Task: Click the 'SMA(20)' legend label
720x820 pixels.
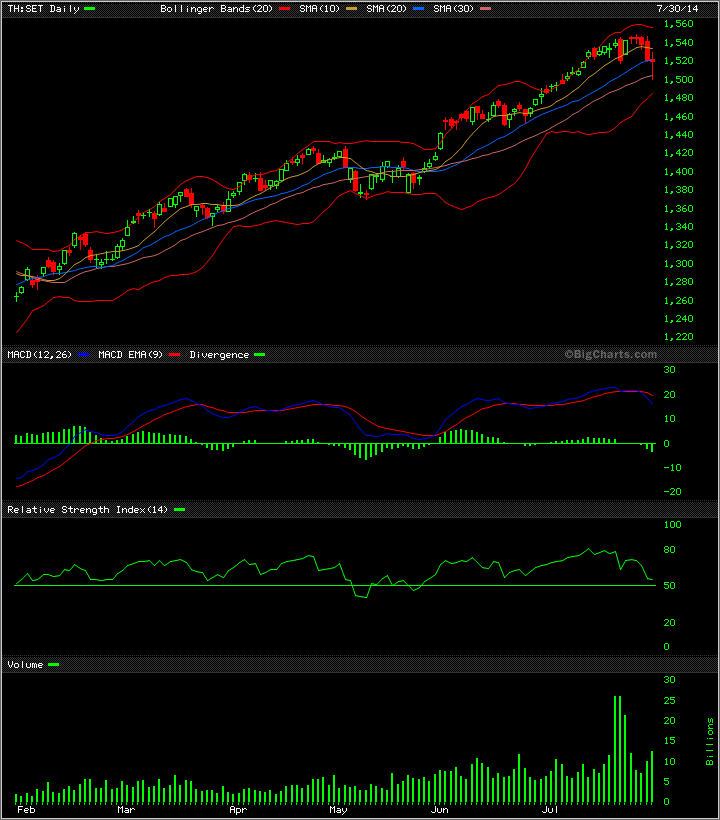Action: click(x=386, y=9)
